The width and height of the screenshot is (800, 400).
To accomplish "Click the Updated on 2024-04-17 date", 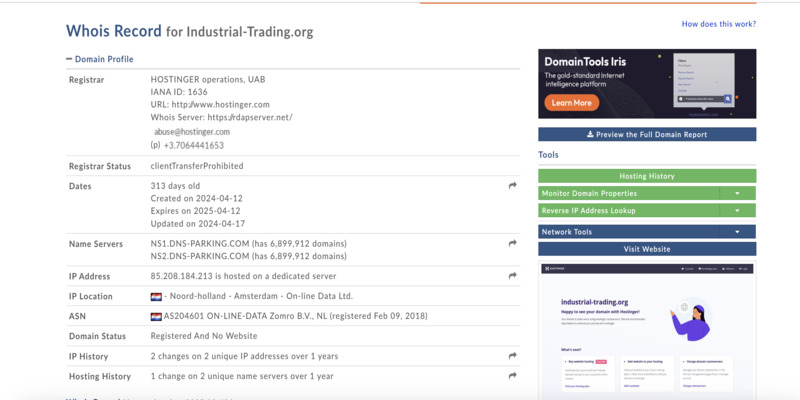I will [x=198, y=223].
